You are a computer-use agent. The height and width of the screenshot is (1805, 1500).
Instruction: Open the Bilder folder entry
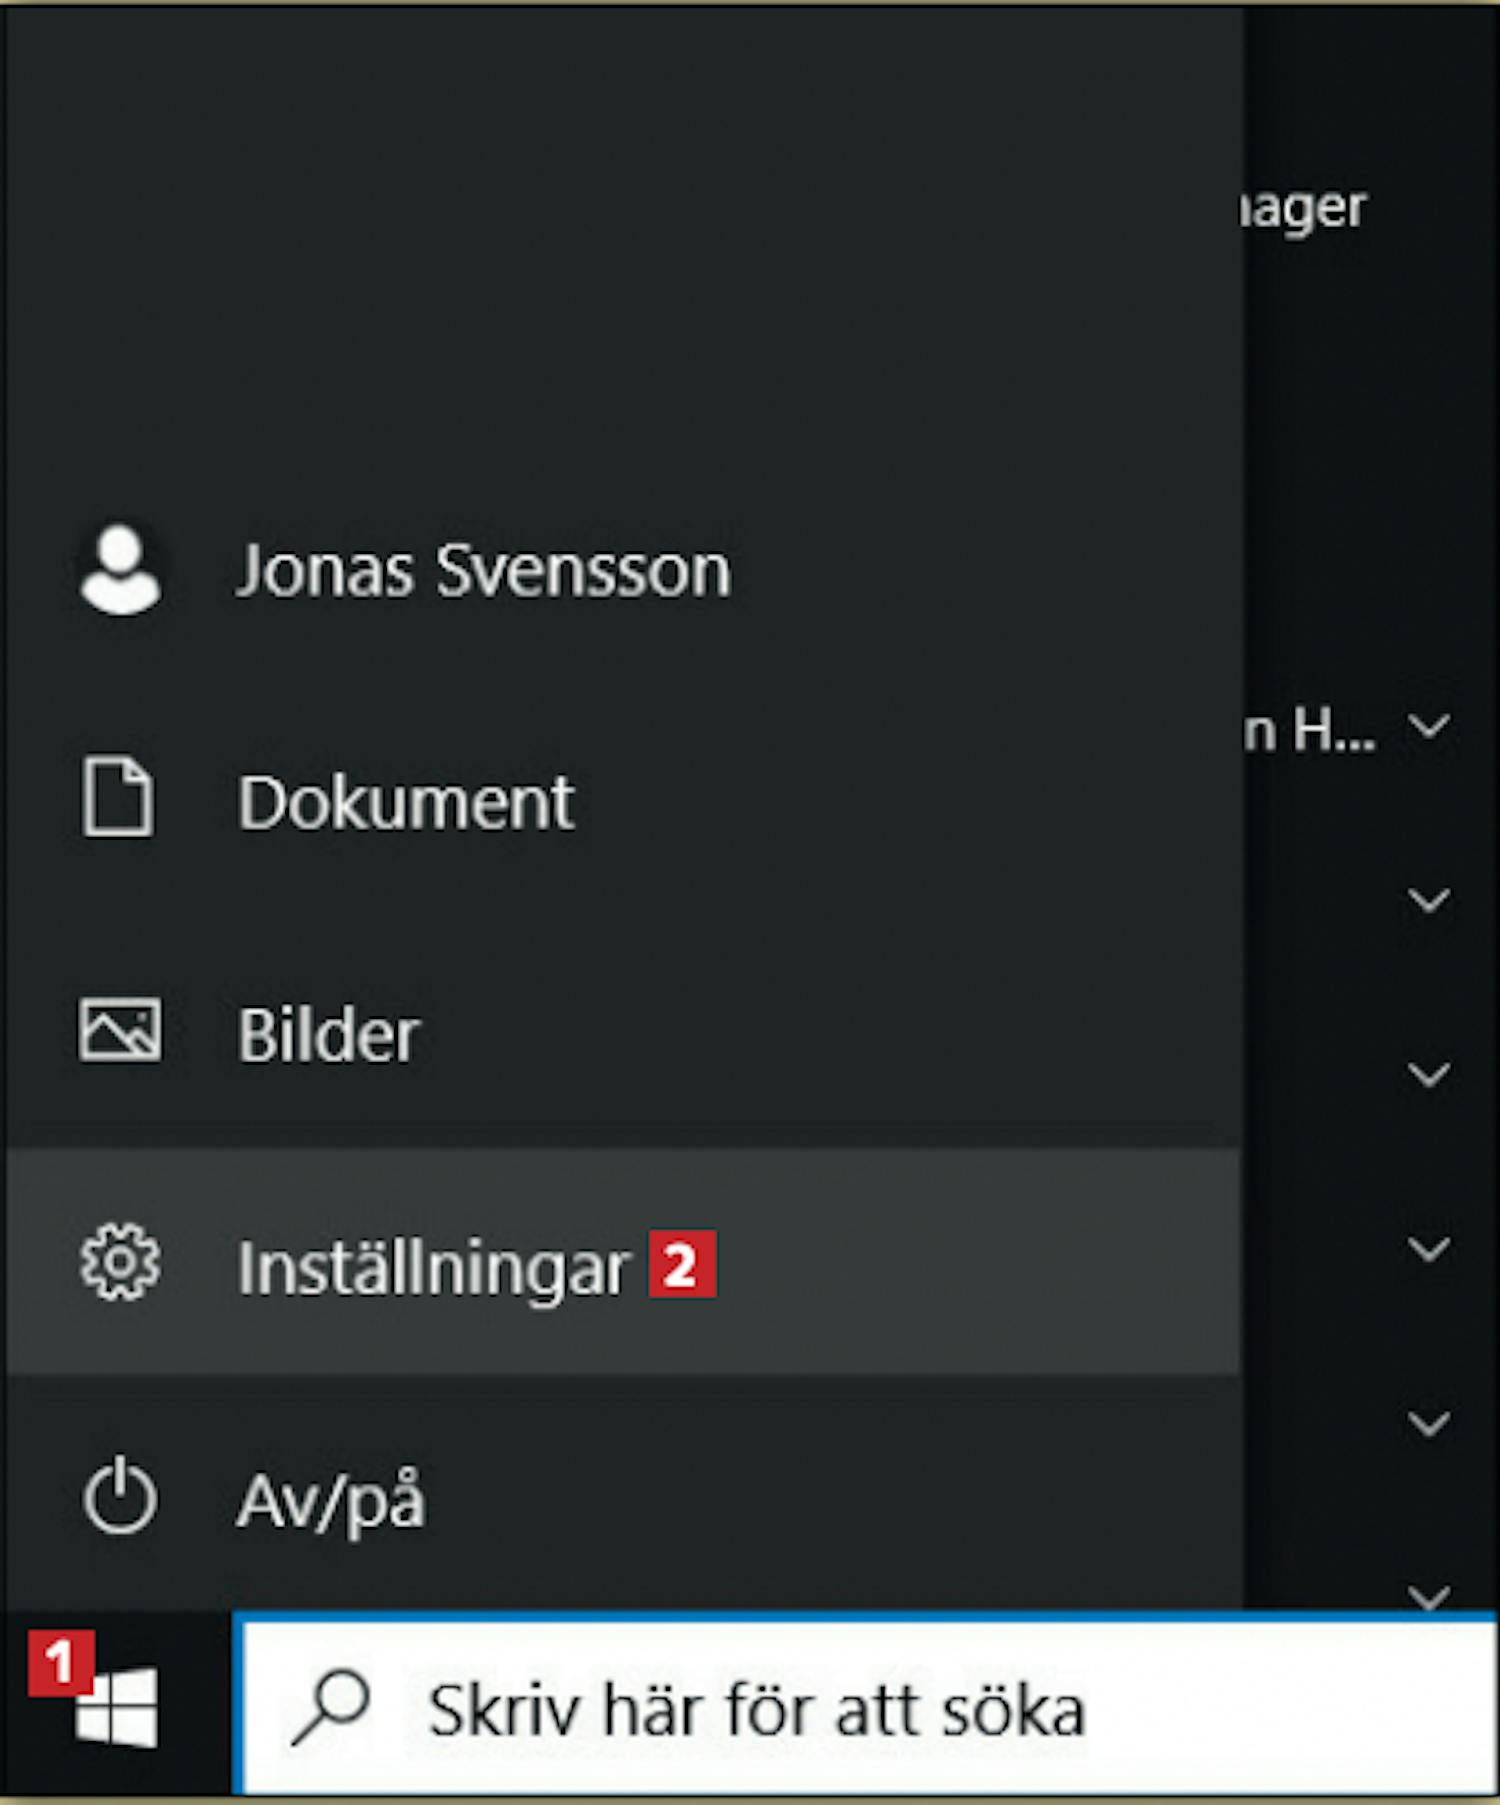(624, 1032)
